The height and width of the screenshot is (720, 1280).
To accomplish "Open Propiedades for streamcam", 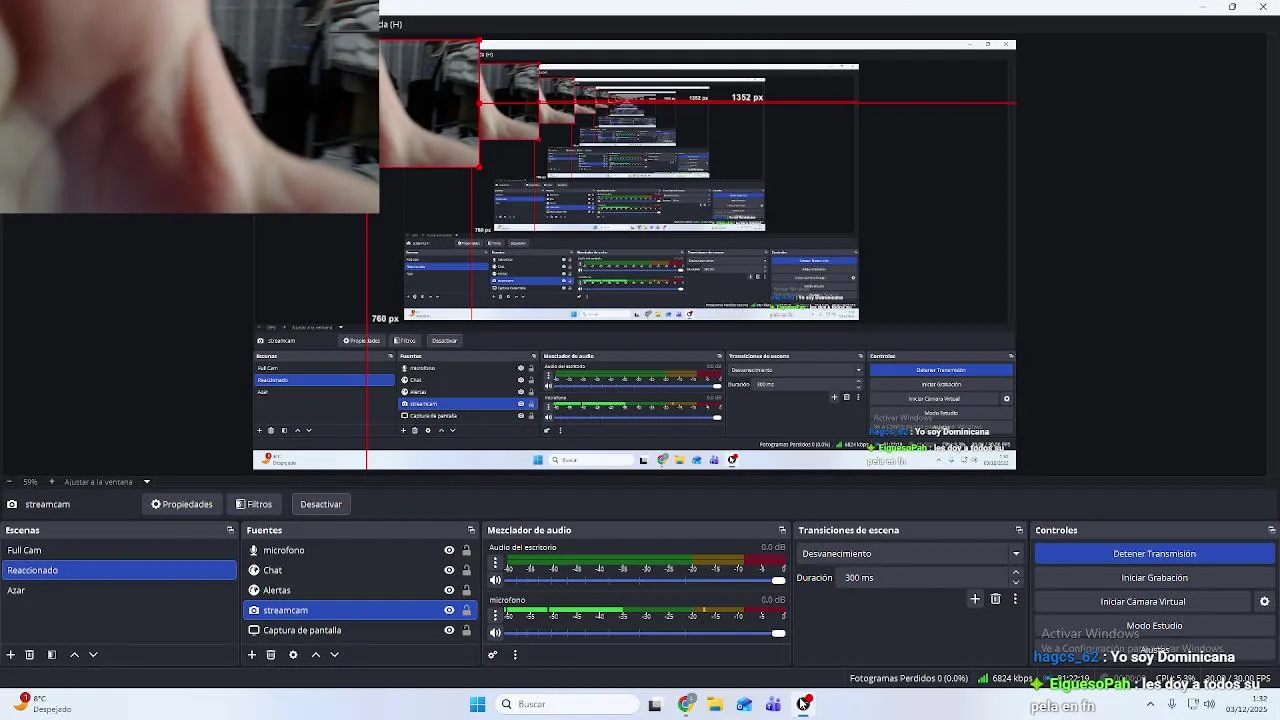I will [x=182, y=504].
